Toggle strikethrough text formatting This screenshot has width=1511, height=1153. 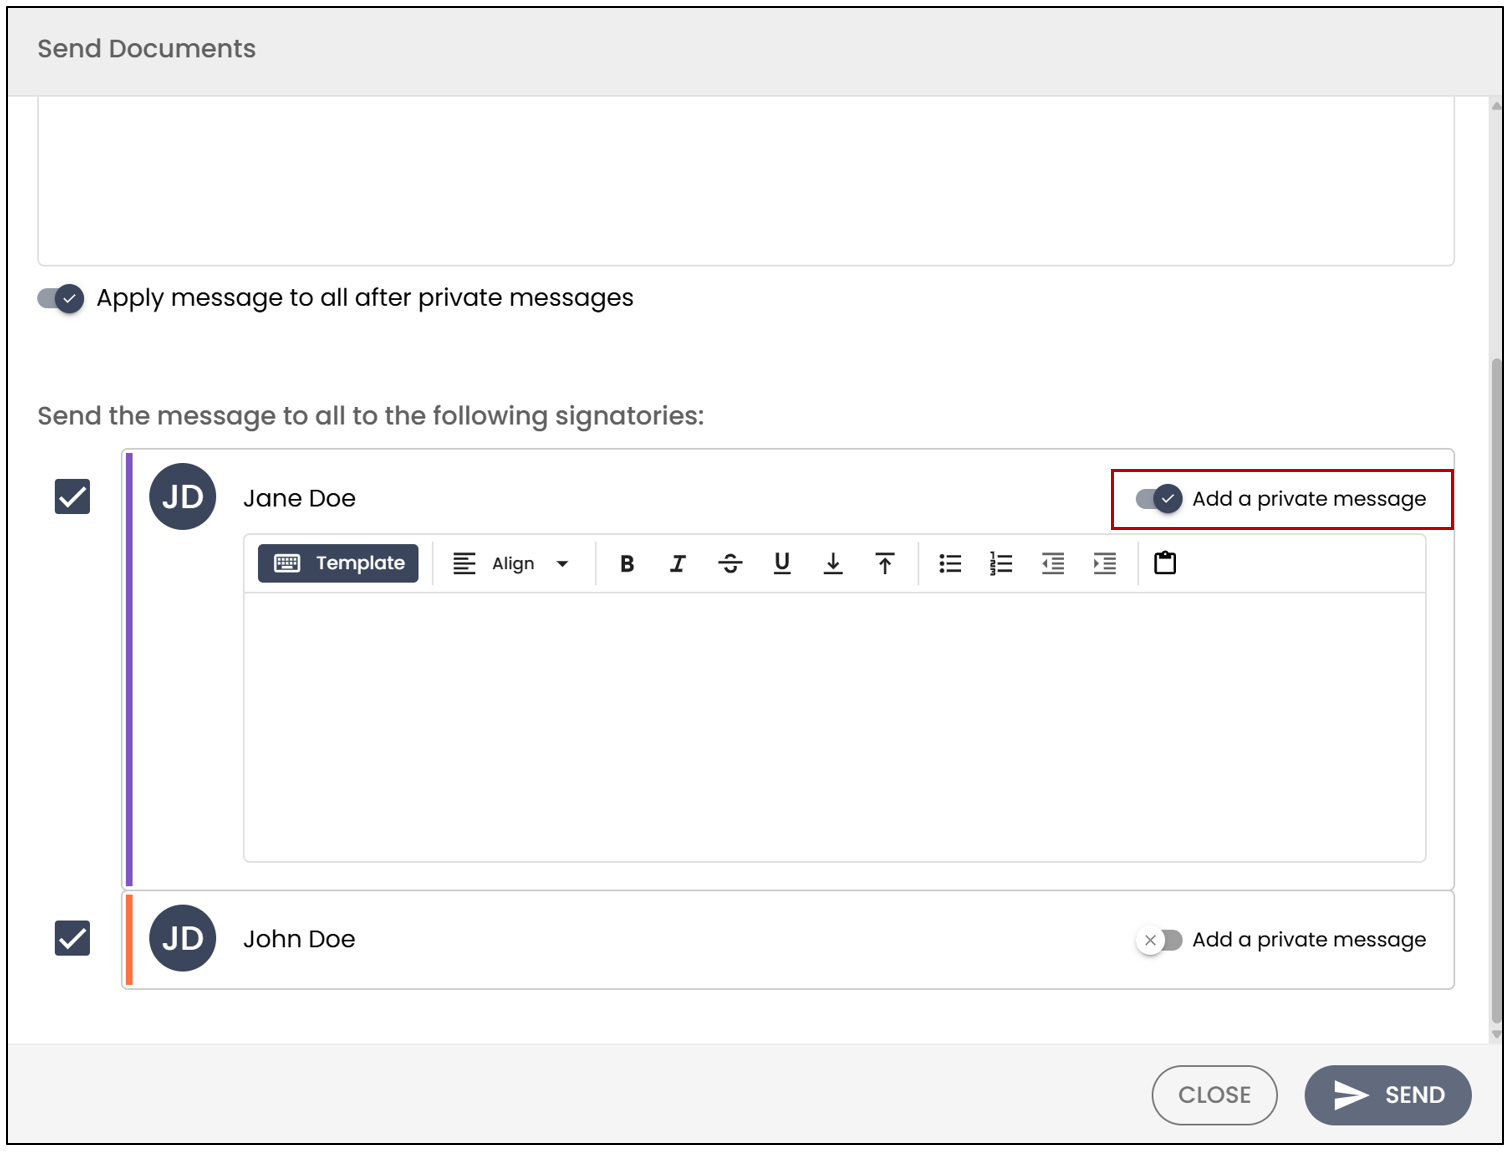(730, 564)
